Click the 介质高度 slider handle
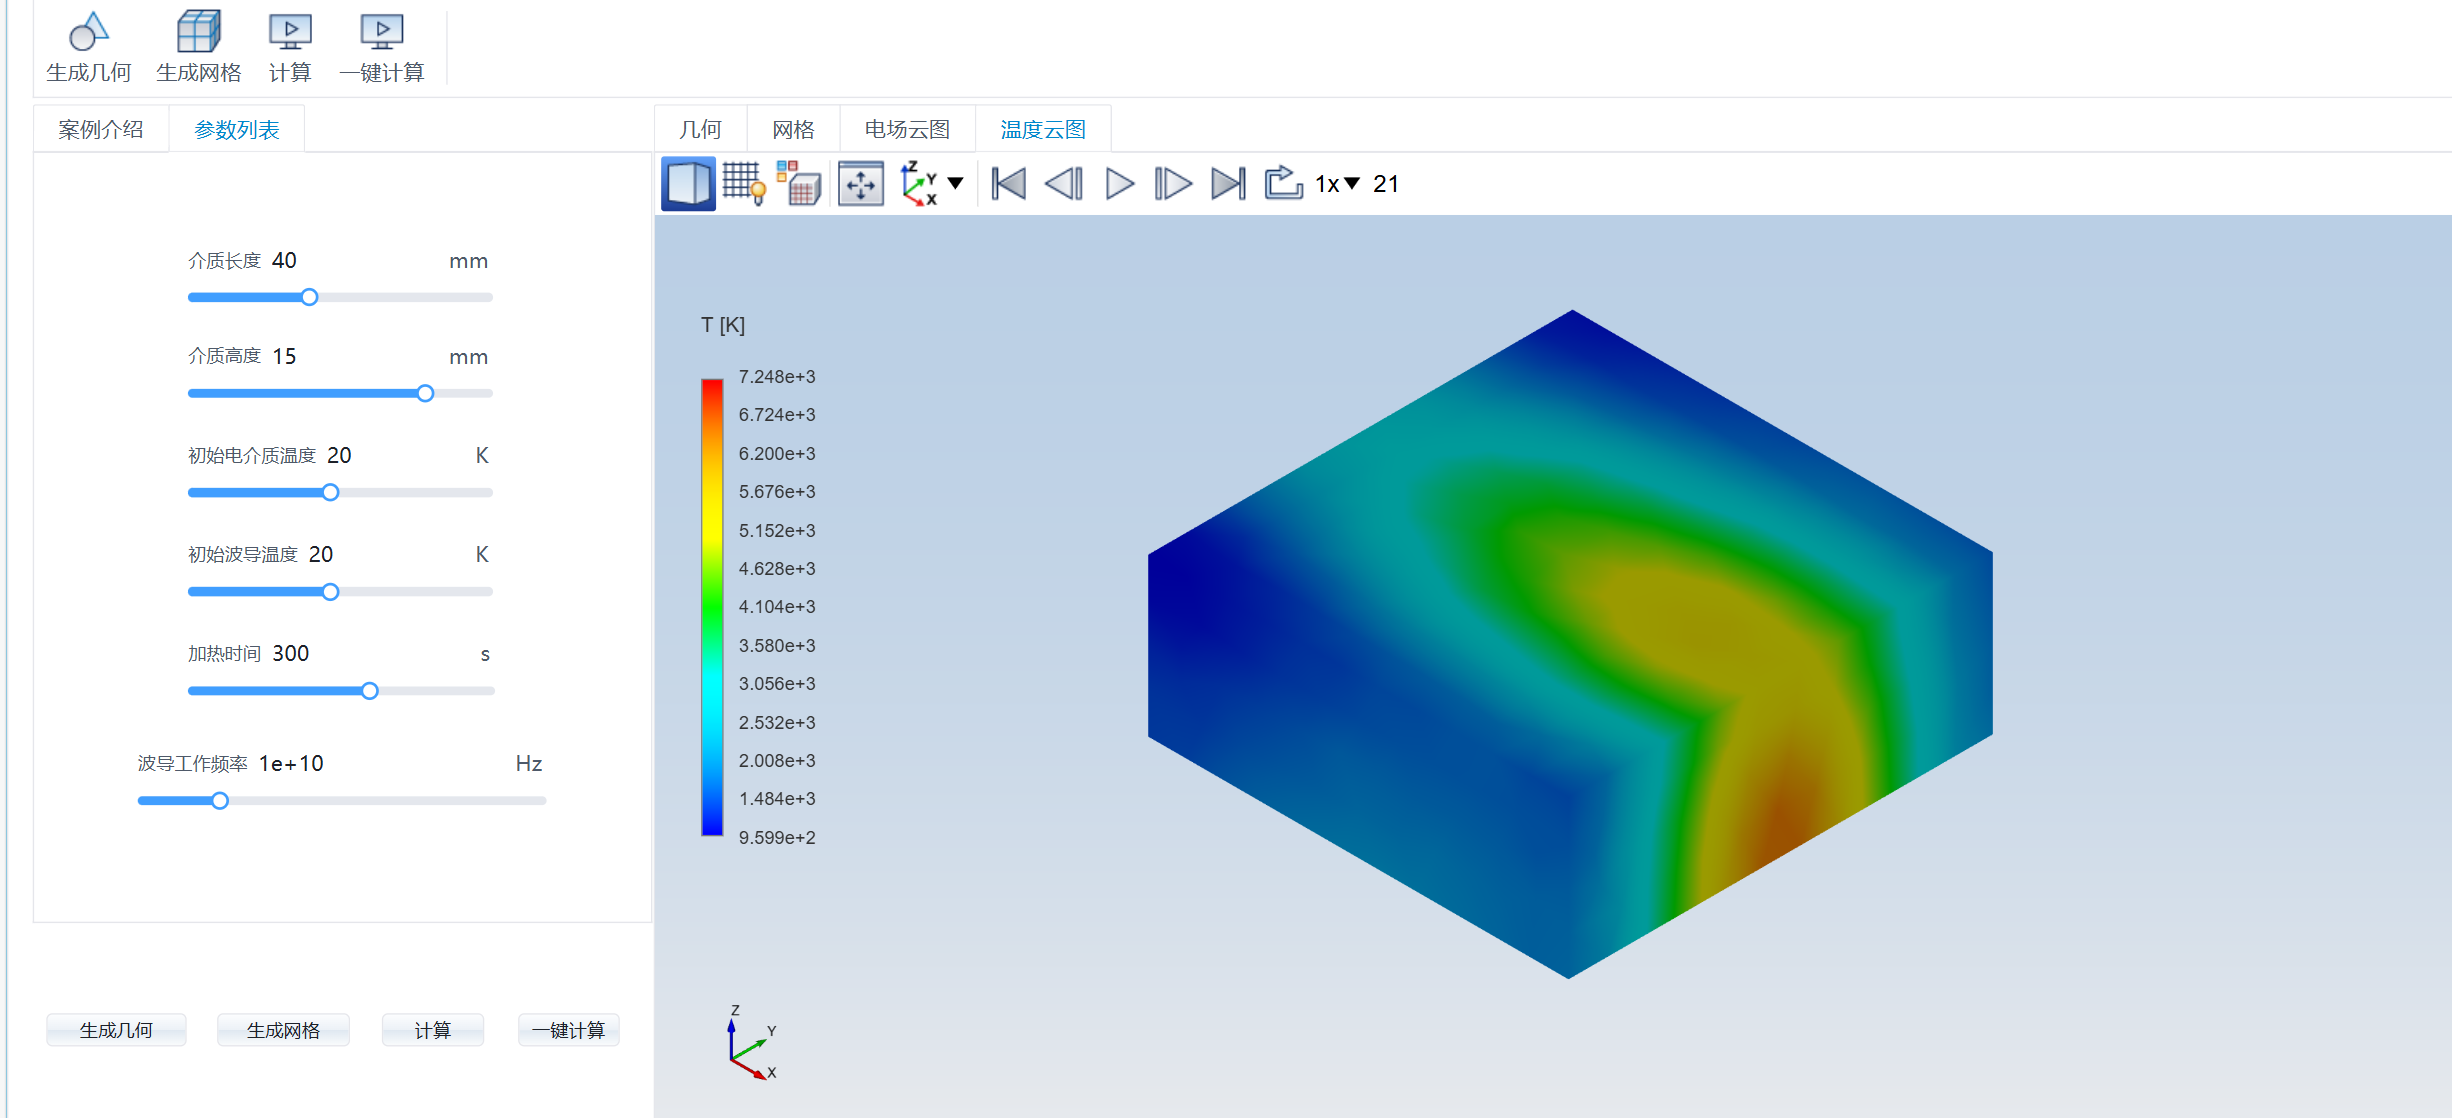This screenshot has width=2452, height=1118. coord(426,393)
